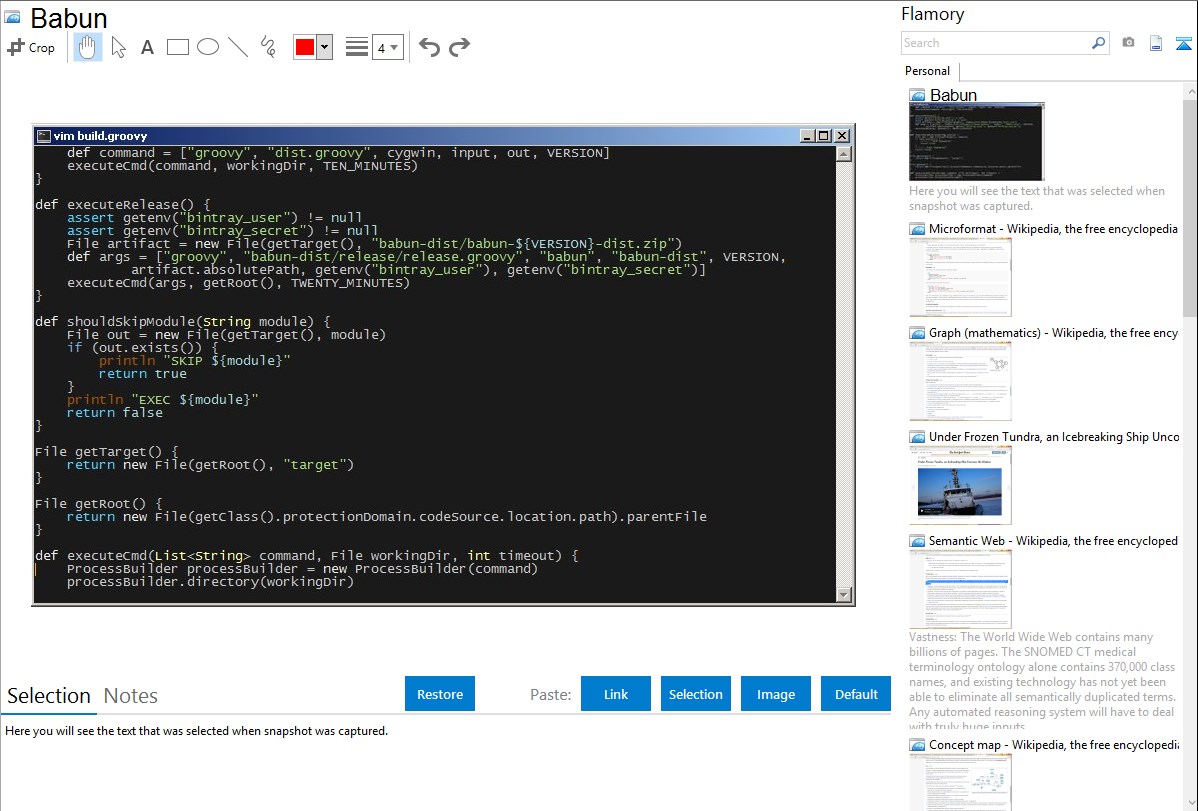Click the icon beside Graph (mathematics) title
The height and width of the screenshot is (811, 1198).
pyautogui.click(x=917, y=333)
